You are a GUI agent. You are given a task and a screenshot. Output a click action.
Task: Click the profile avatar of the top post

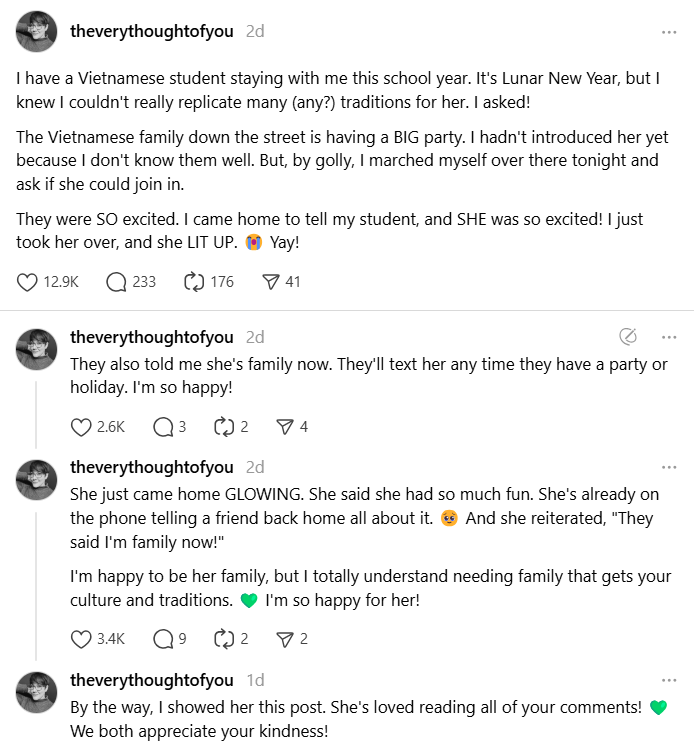tap(37, 32)
